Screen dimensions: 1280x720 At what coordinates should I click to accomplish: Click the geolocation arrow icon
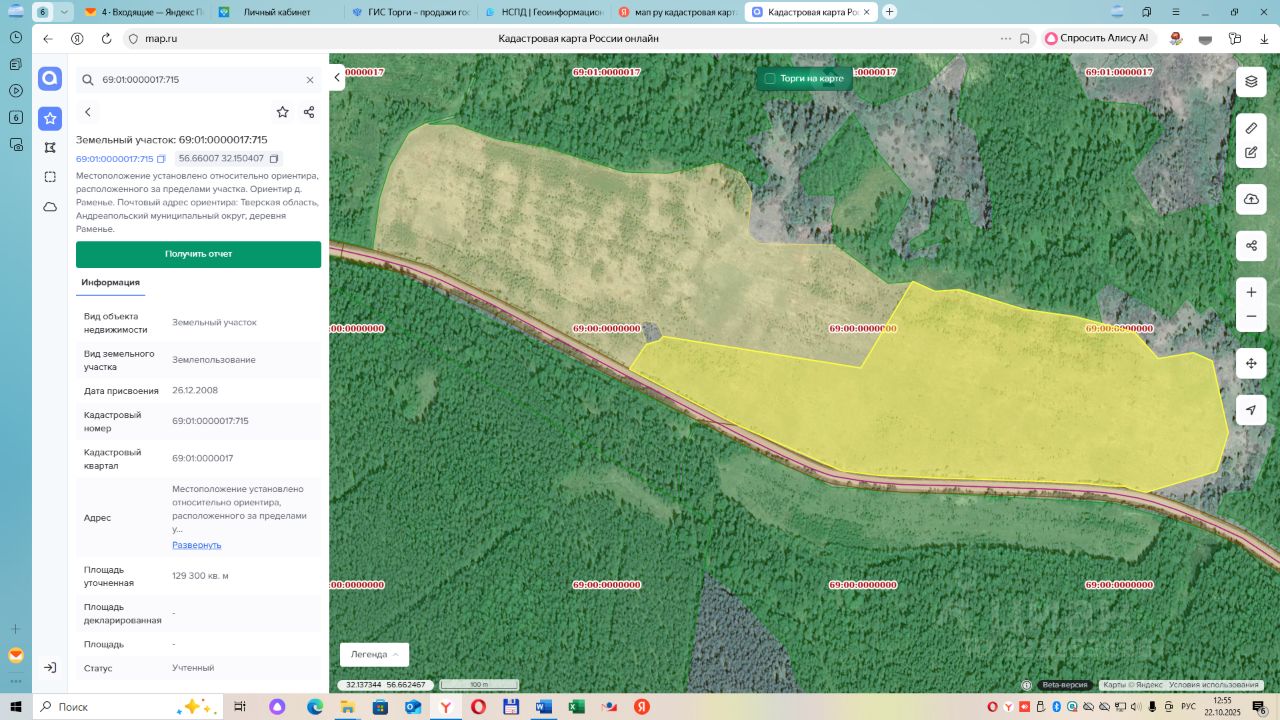coord(1251,410)
